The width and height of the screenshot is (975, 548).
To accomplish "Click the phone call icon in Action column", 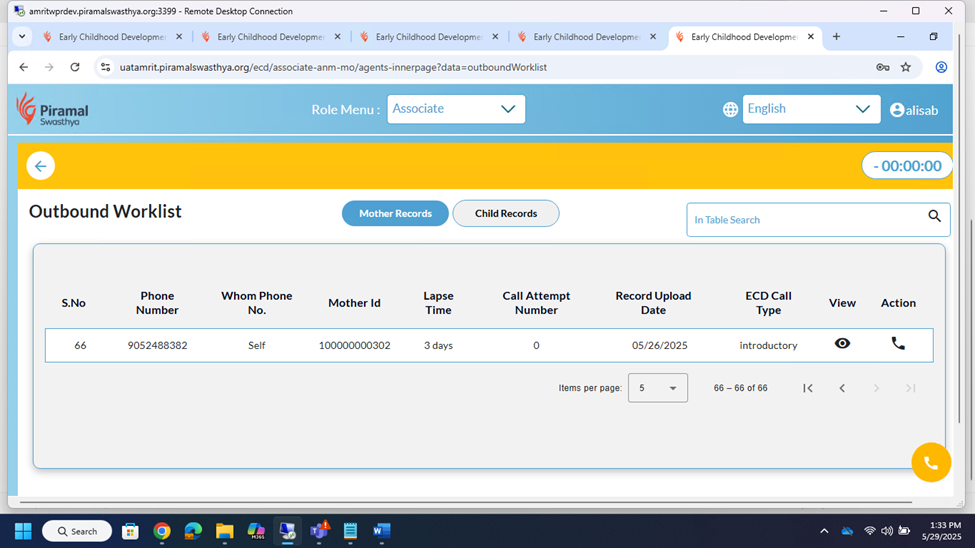I will point(898,343).
